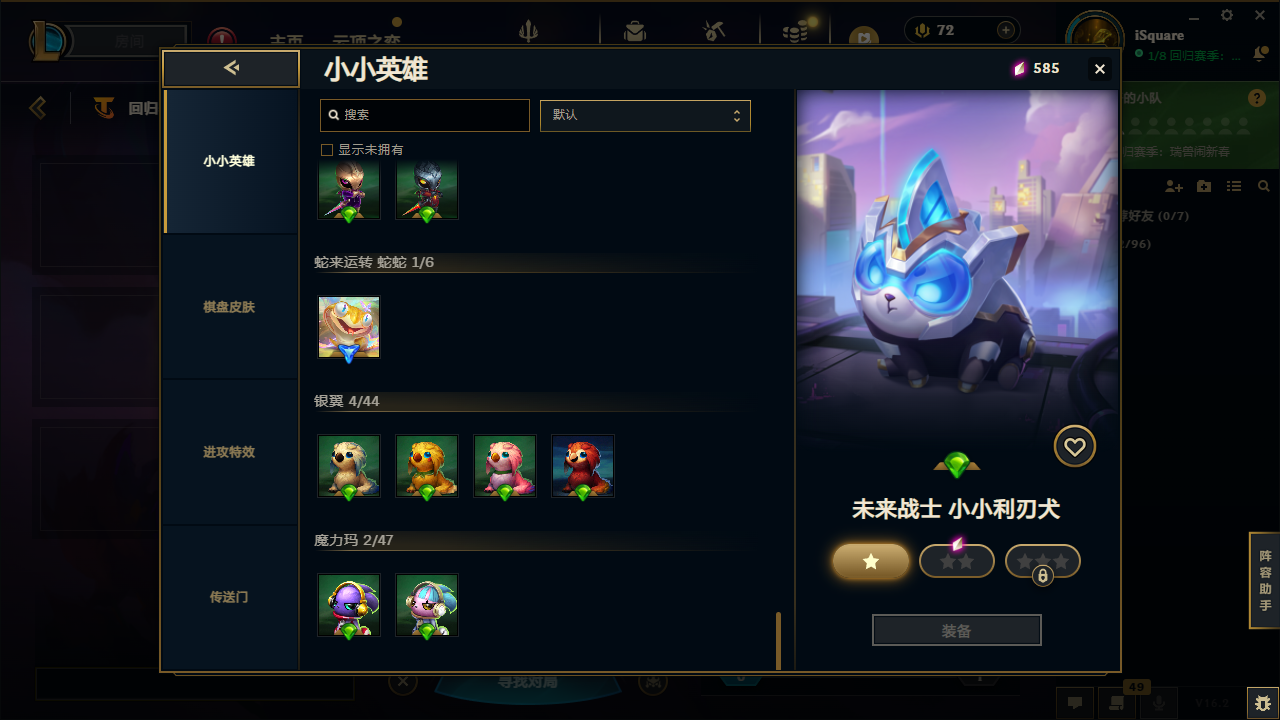This screenshot has height=720, width=1280.
Task: Click the heart favorite icon
Action: pos(1075,447)
